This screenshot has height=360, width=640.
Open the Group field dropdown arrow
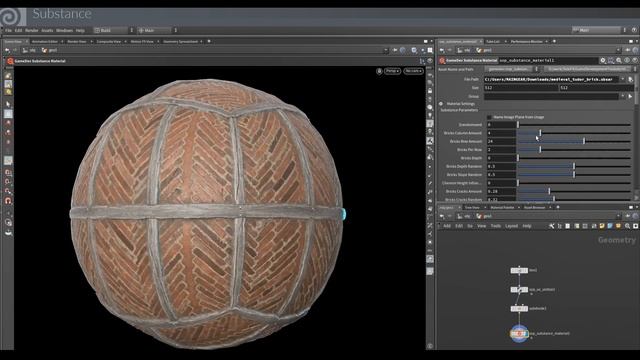[x=622, y=96]
